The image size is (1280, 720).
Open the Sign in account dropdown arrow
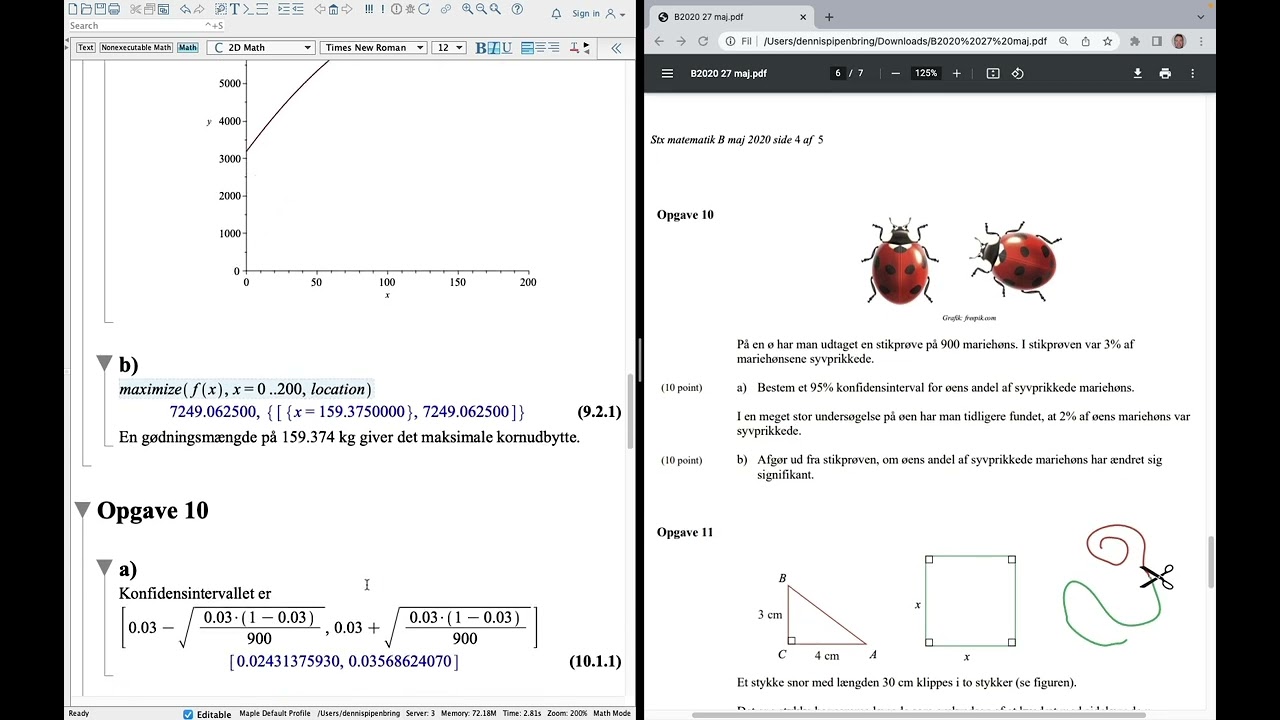tap(623, 15)
